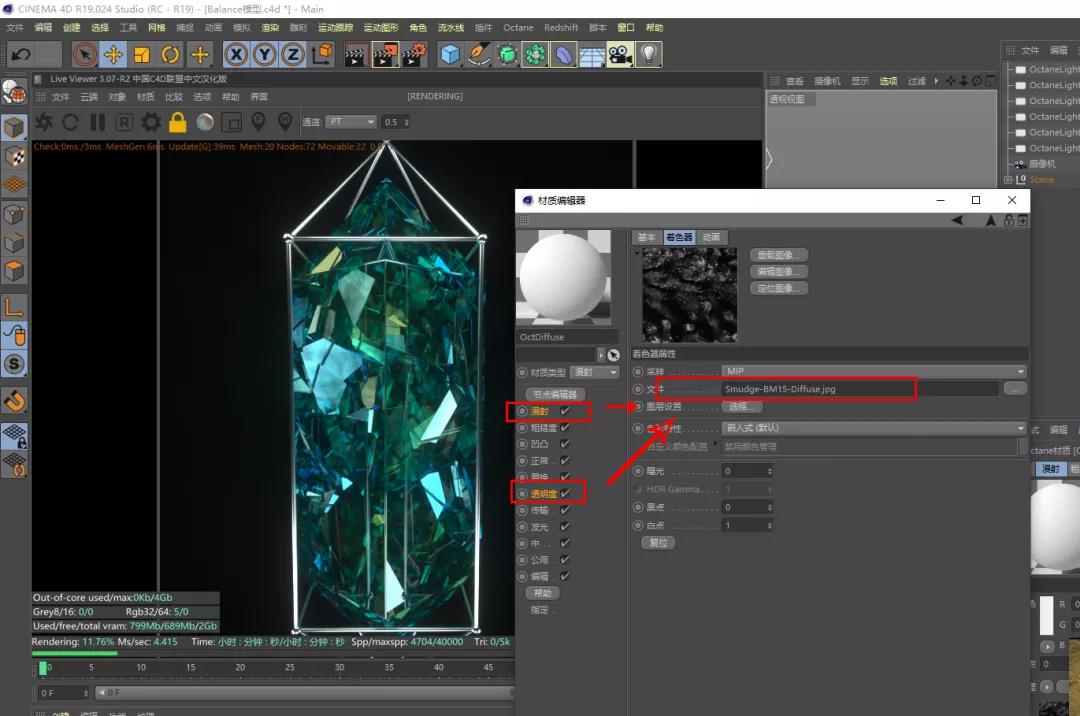Activate the Rotate tool
Image resolution: width=1080 pixels, height=716 pixels.
pos(171,54)
